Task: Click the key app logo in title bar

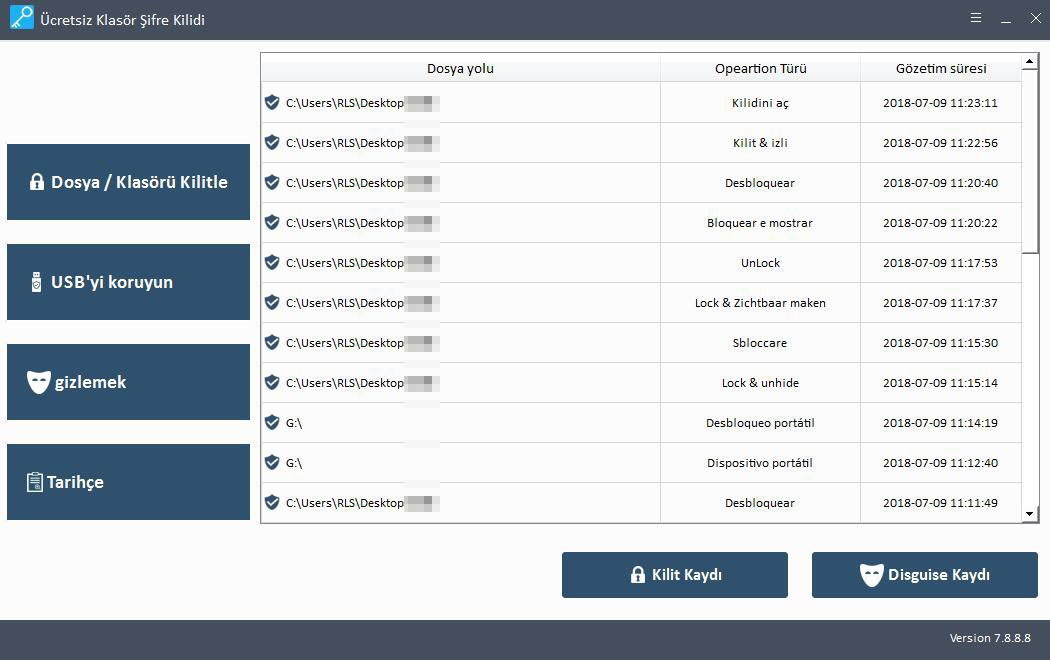Action: (x=22, y=18)
